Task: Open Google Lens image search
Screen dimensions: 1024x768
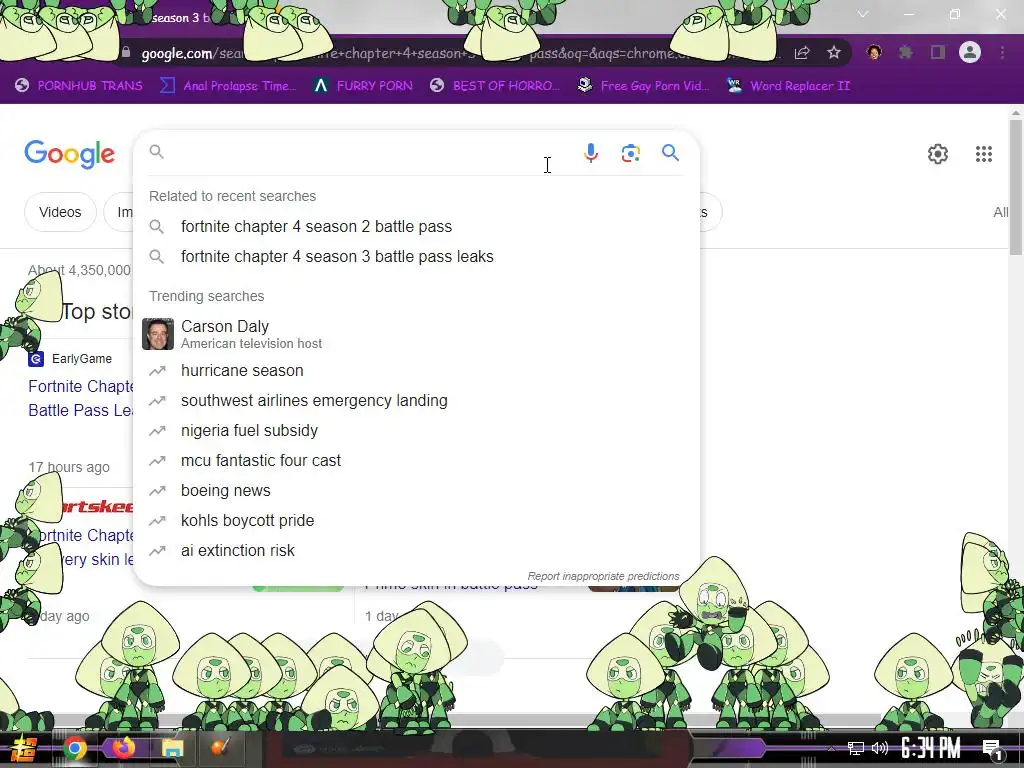Action: tap(630, 153)
